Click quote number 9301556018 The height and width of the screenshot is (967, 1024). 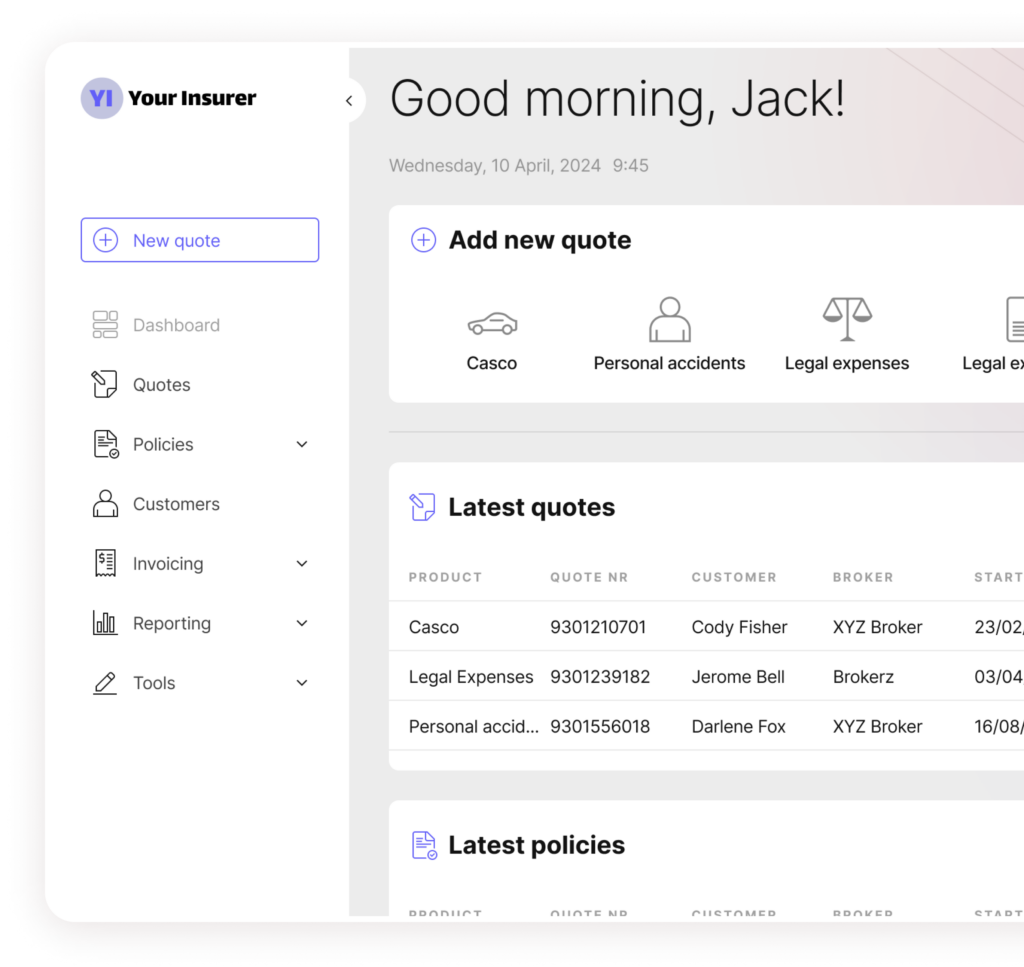(600, 727)
